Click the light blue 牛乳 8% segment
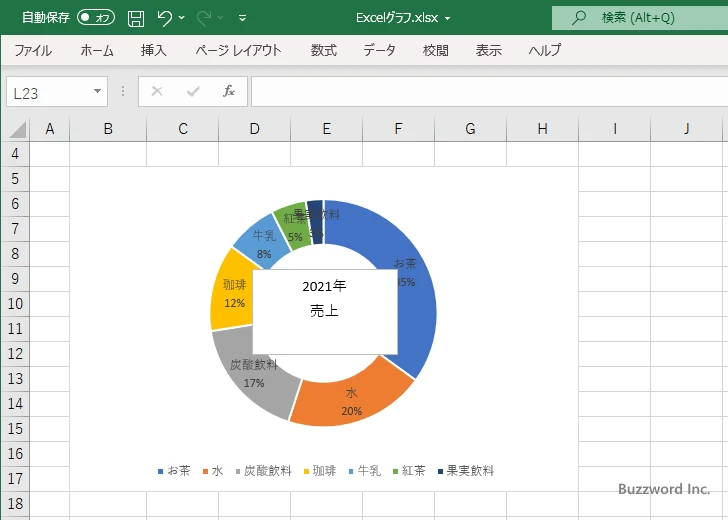This screenshot has width=728, height=520. 263,244
